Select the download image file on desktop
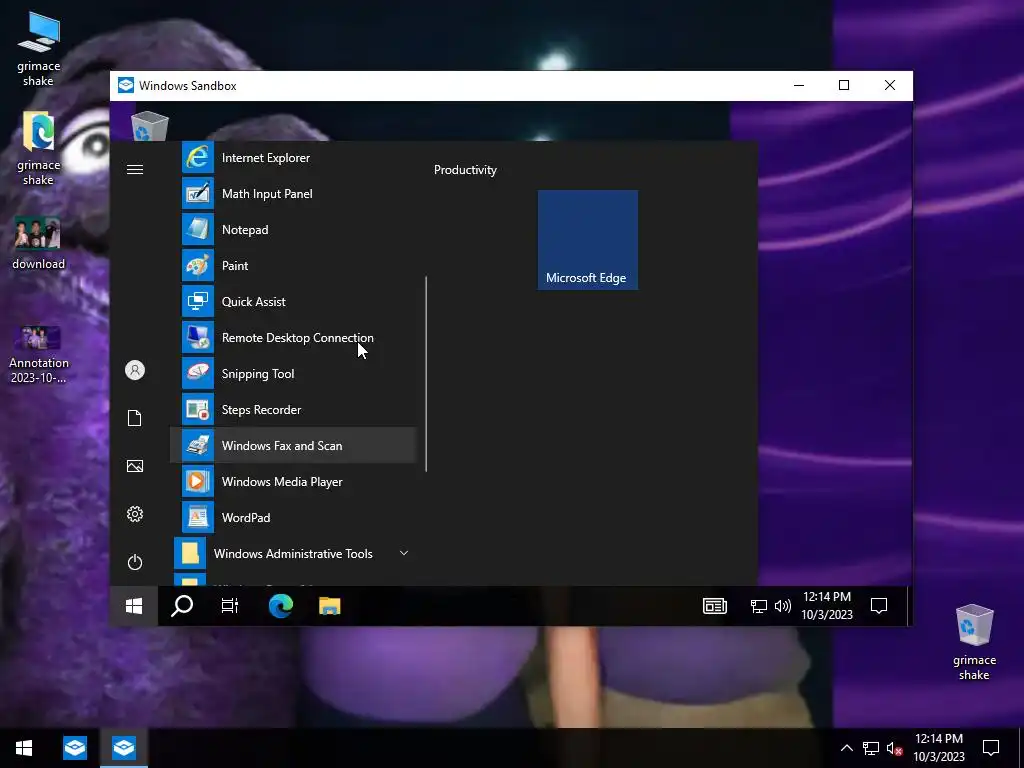The width and height of the screenshot is (1024, 768). [39, 243]
